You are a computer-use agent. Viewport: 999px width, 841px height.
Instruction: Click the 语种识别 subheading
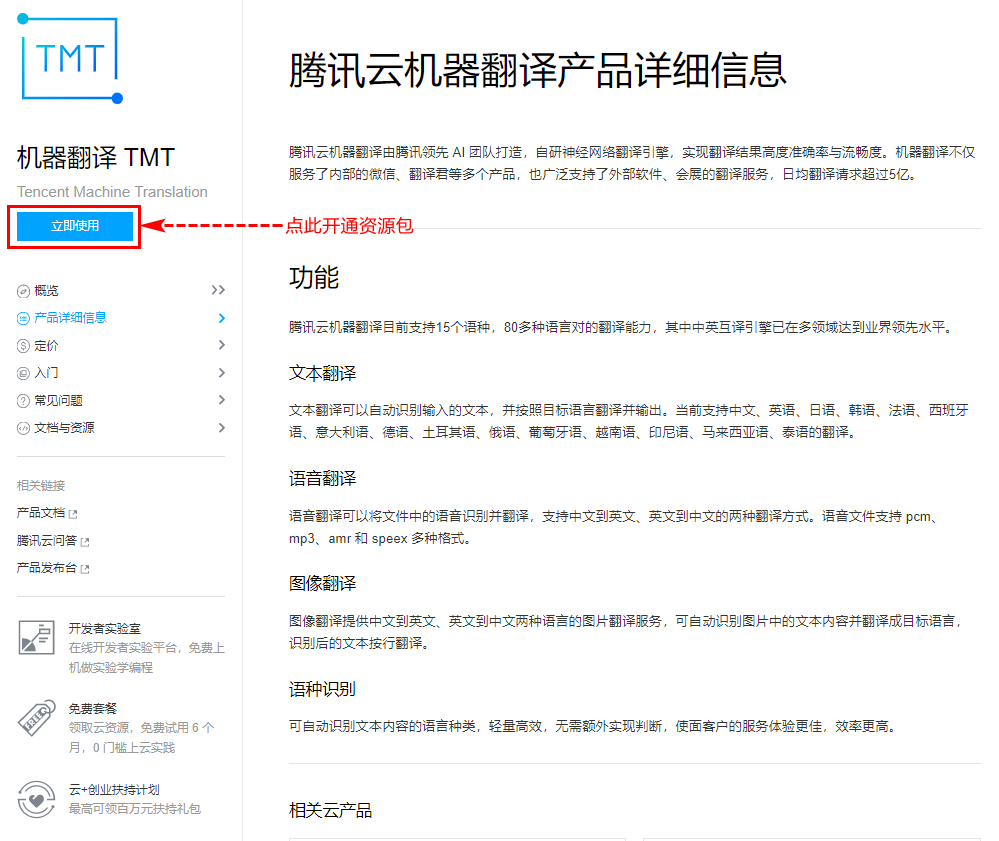[x=322, y=689]
